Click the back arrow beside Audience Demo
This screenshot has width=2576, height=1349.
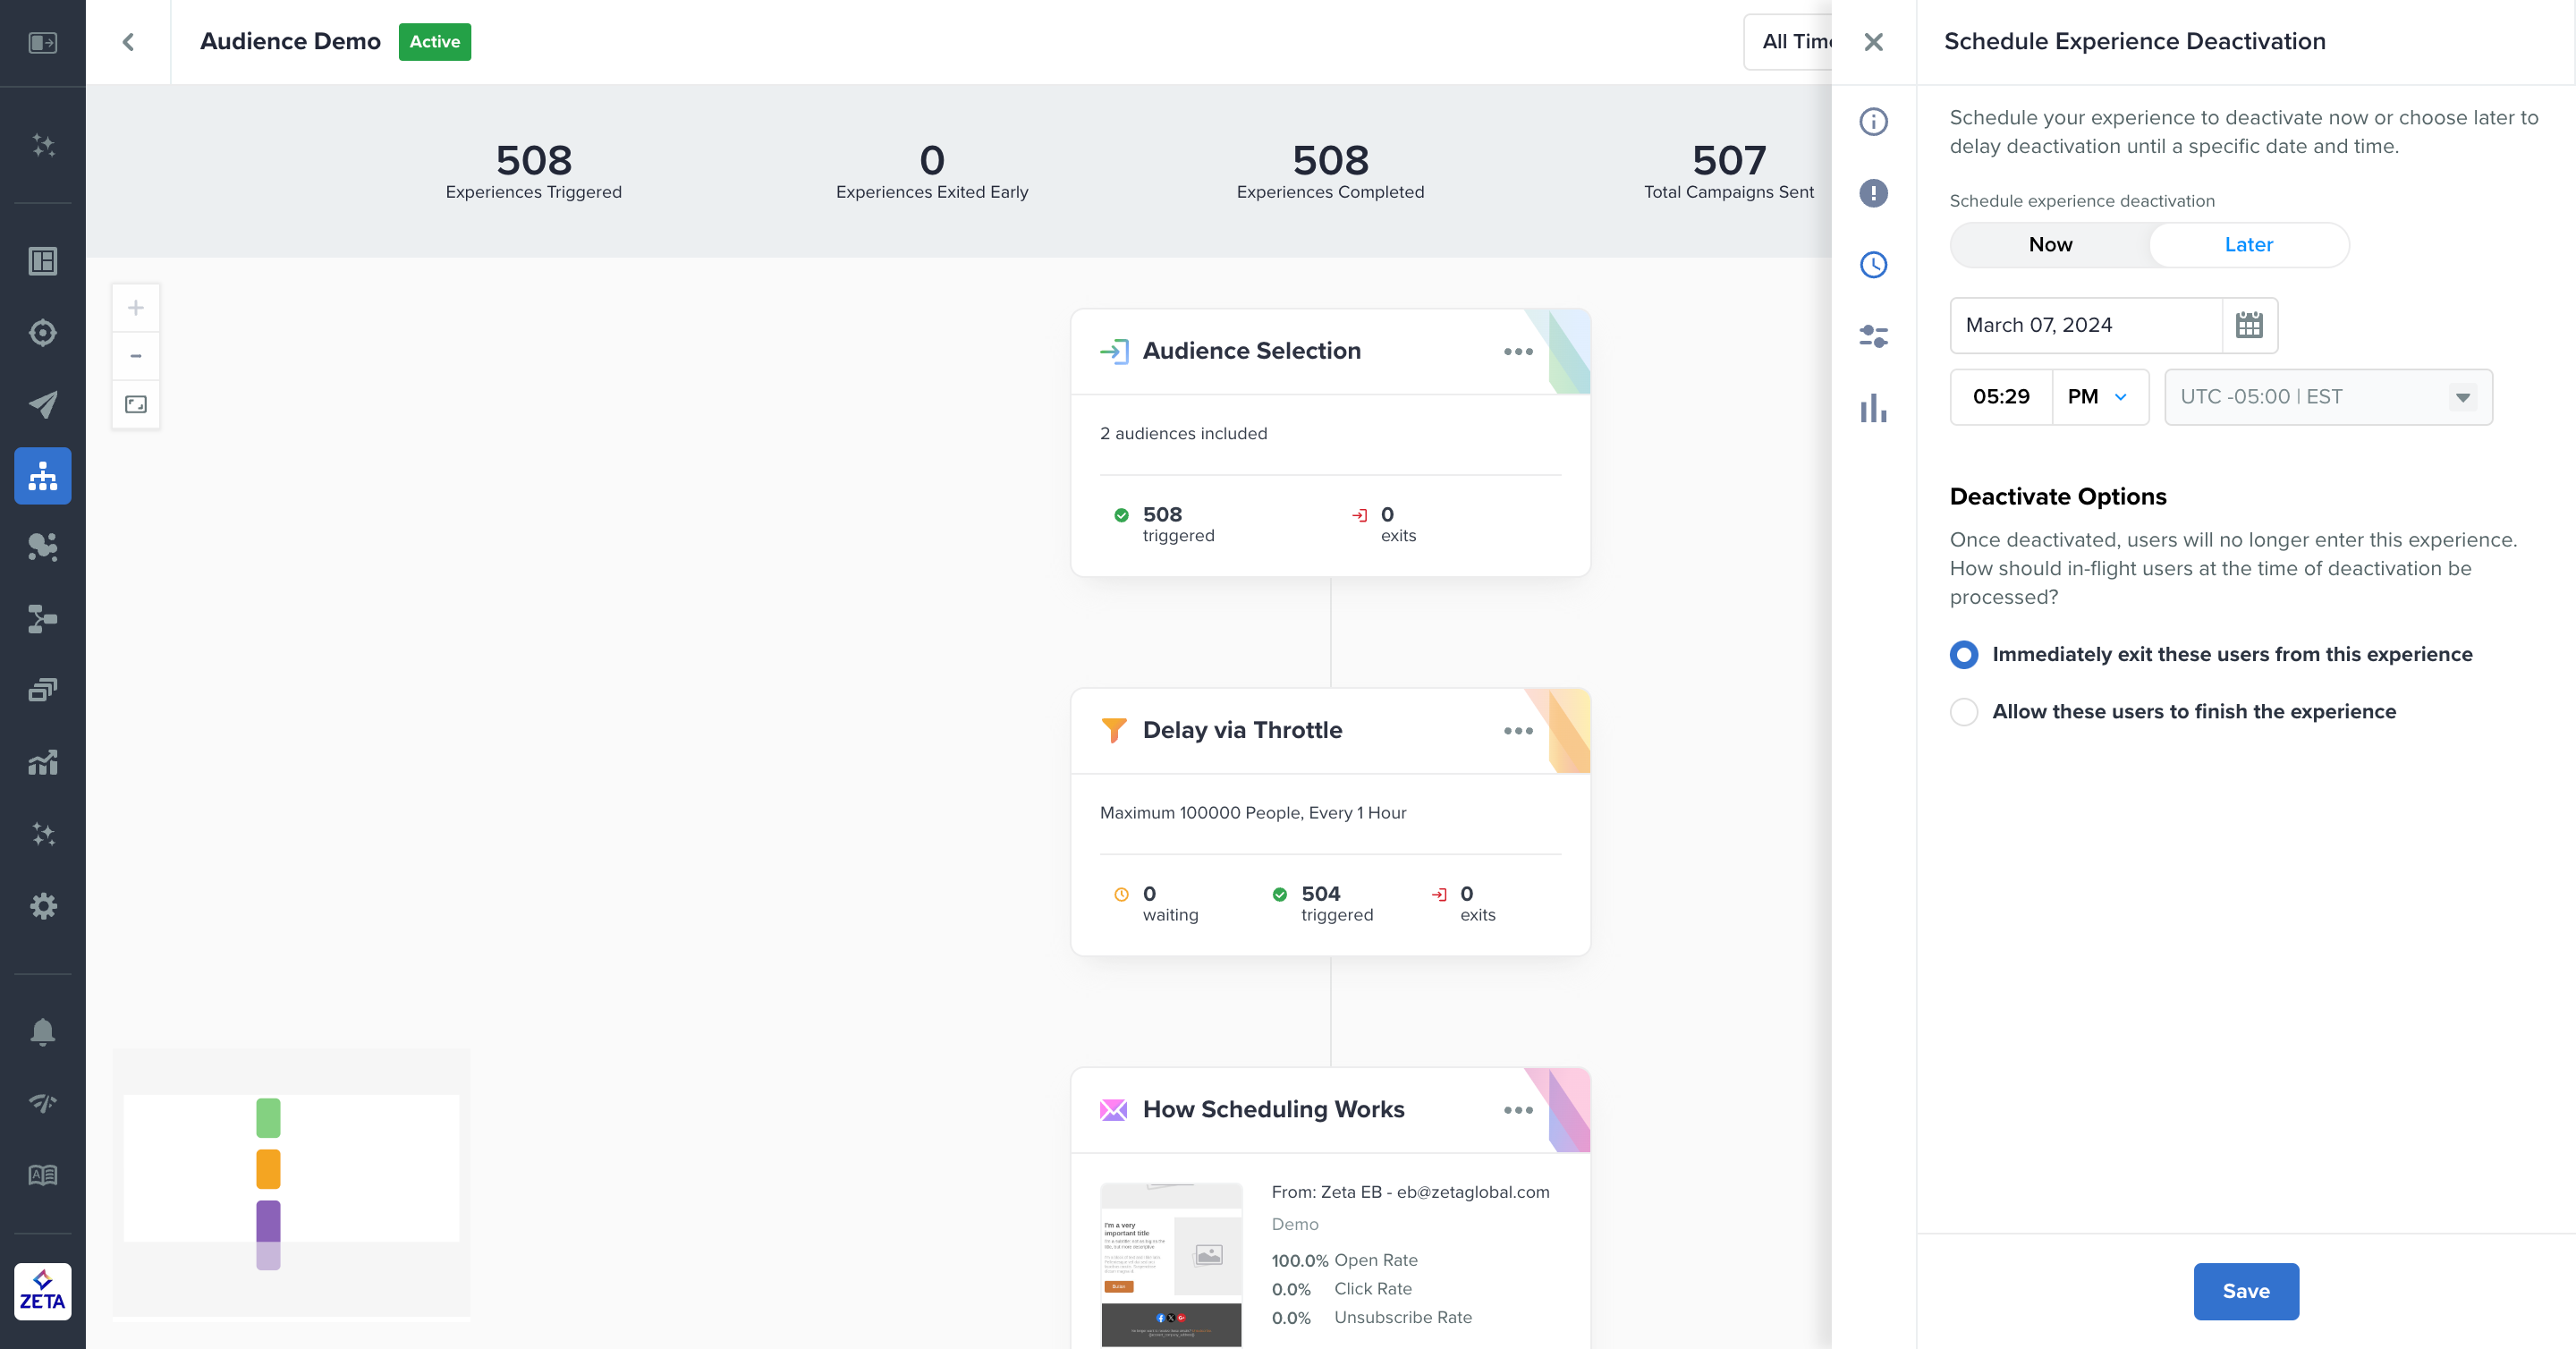click(128, 42)
